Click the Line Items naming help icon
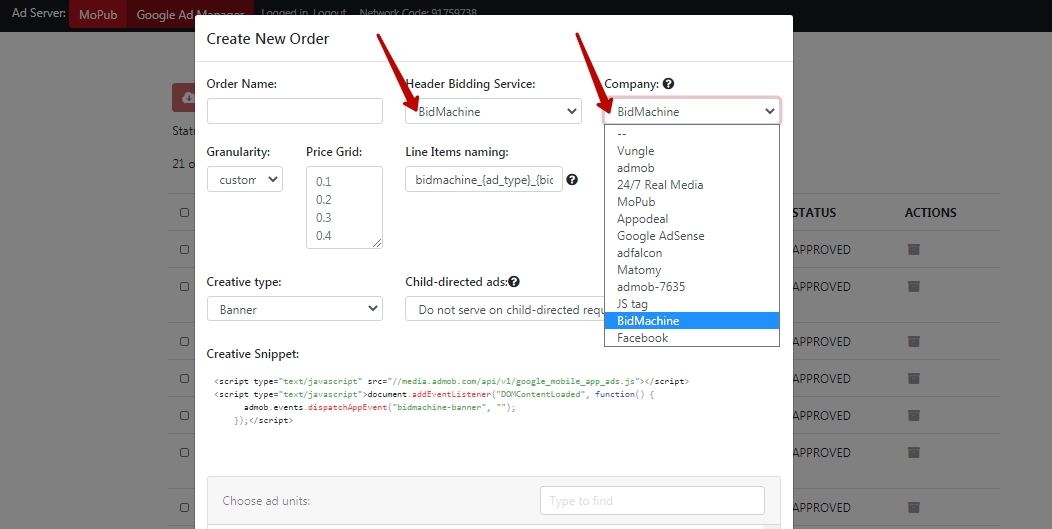Viewport: 1052px width, 529px height. pos(572,179)
